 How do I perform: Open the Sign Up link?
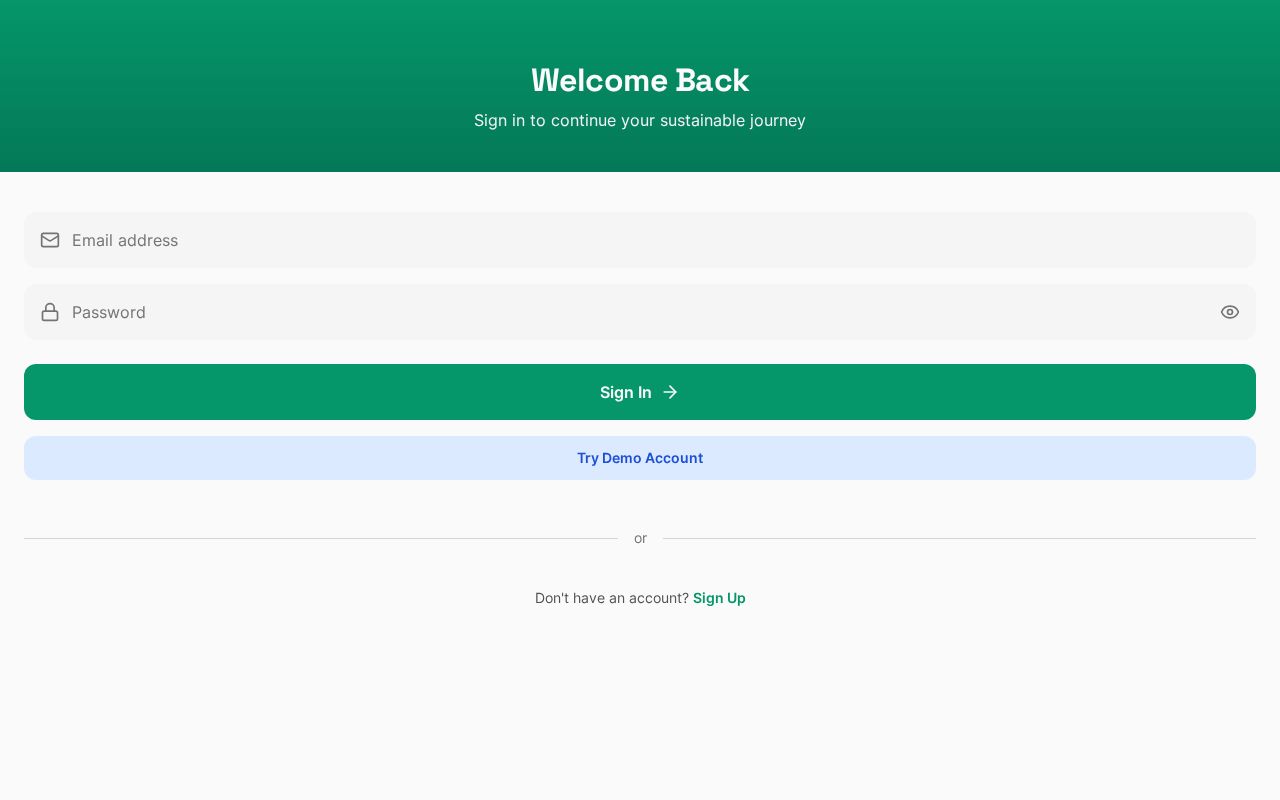(719, 598)
